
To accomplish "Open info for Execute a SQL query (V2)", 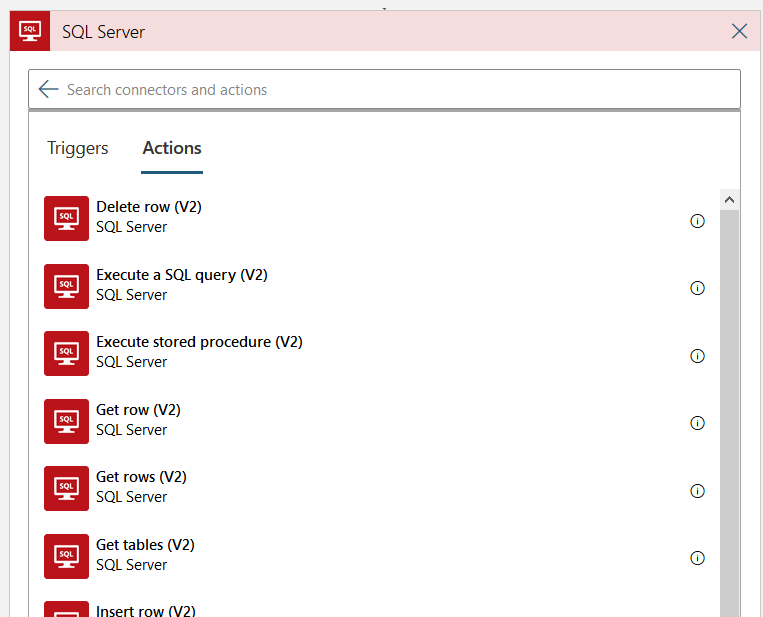I will click(697, 288).
